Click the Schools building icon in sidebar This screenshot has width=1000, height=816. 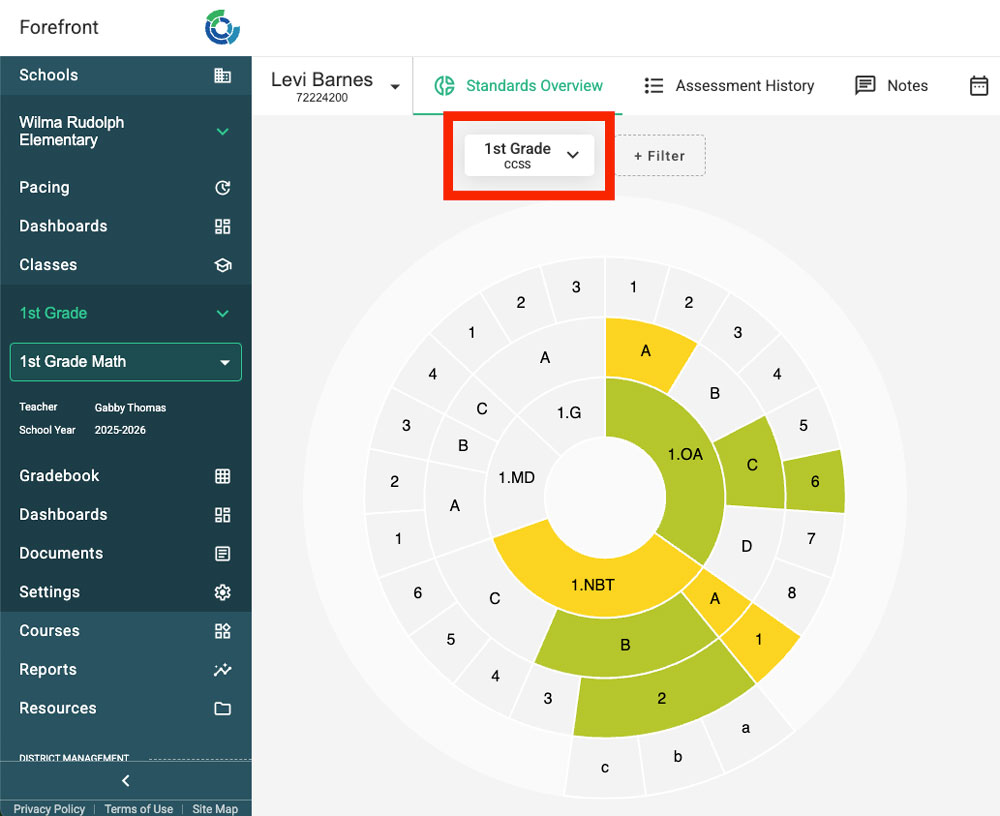click(222, 76)
